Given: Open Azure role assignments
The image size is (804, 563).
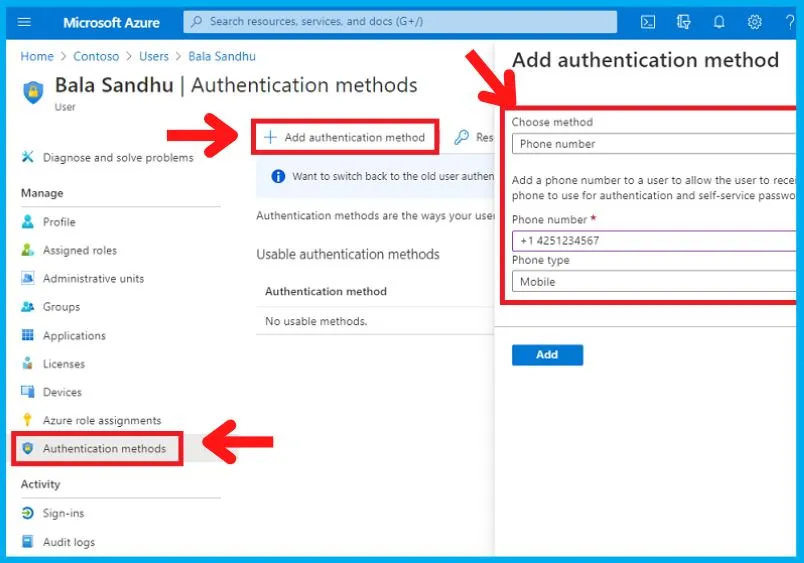Looking at the screenshot, I should point(102,420).
